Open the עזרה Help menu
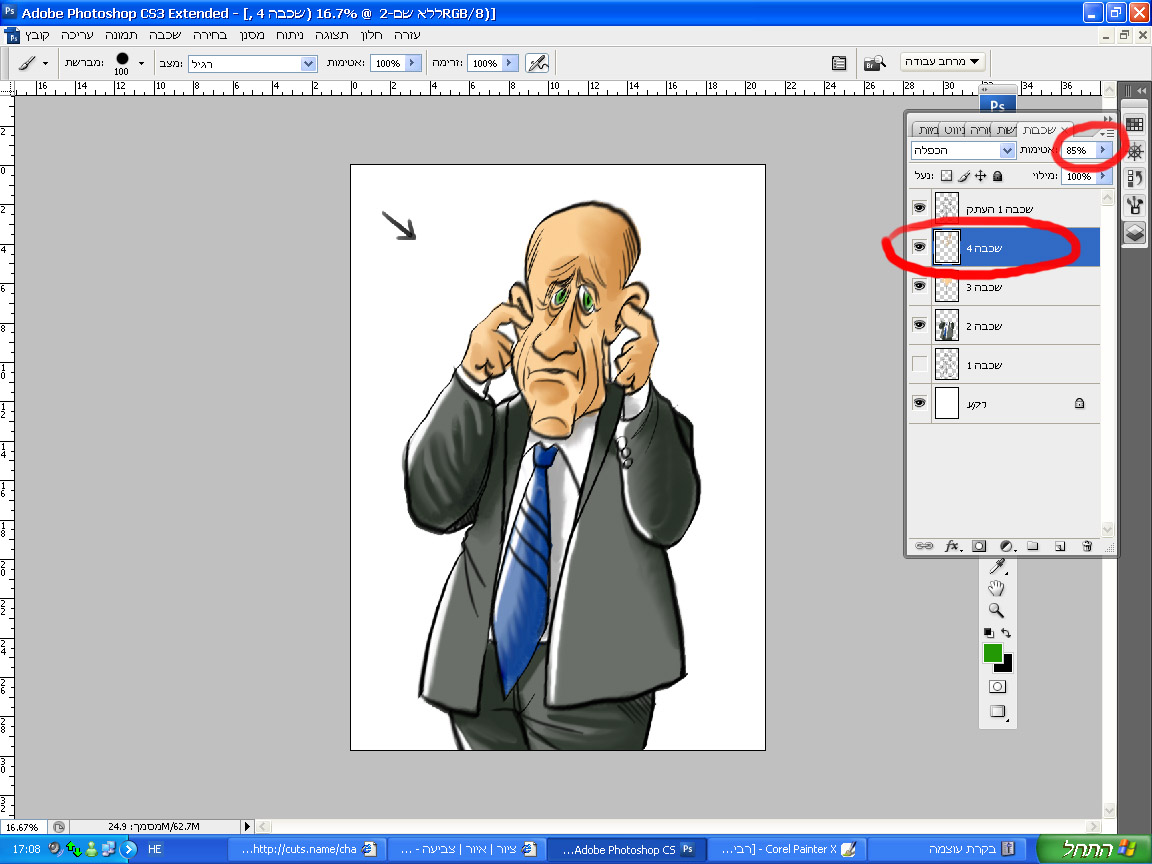 407,35
